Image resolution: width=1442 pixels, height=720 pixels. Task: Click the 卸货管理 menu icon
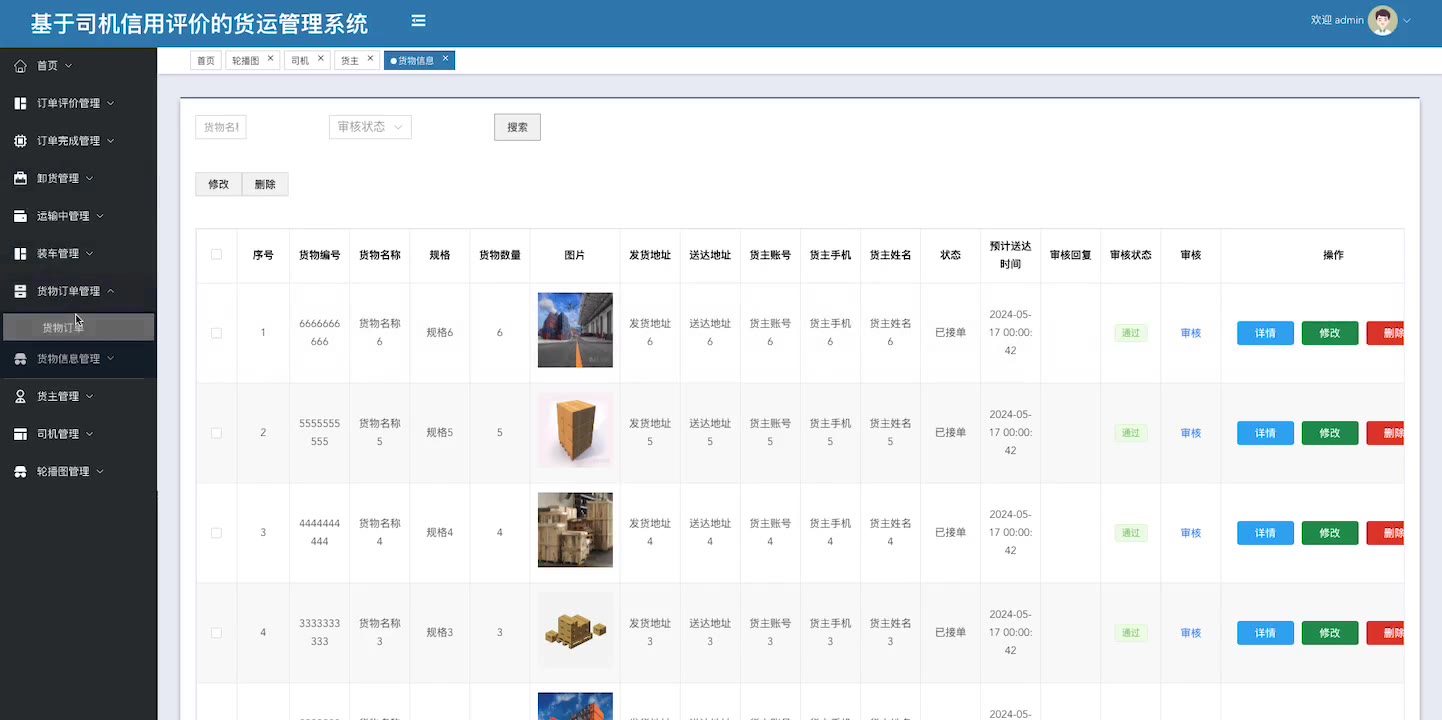20,178
